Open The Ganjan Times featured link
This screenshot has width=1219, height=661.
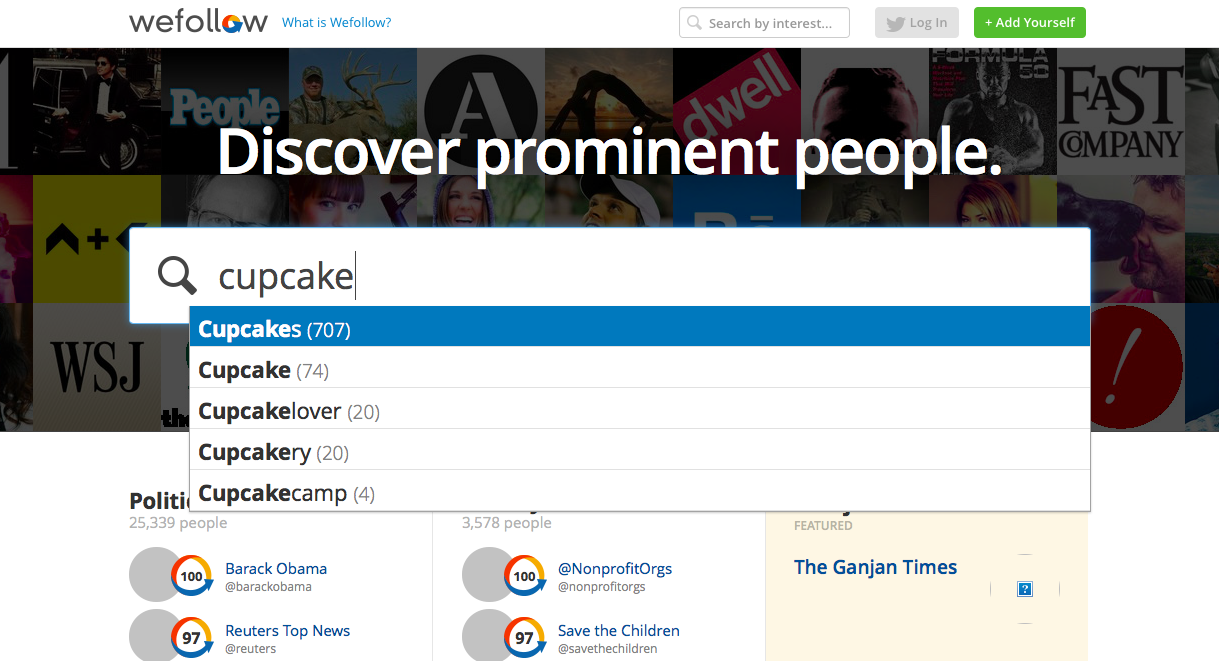click(x=875, y=567)
